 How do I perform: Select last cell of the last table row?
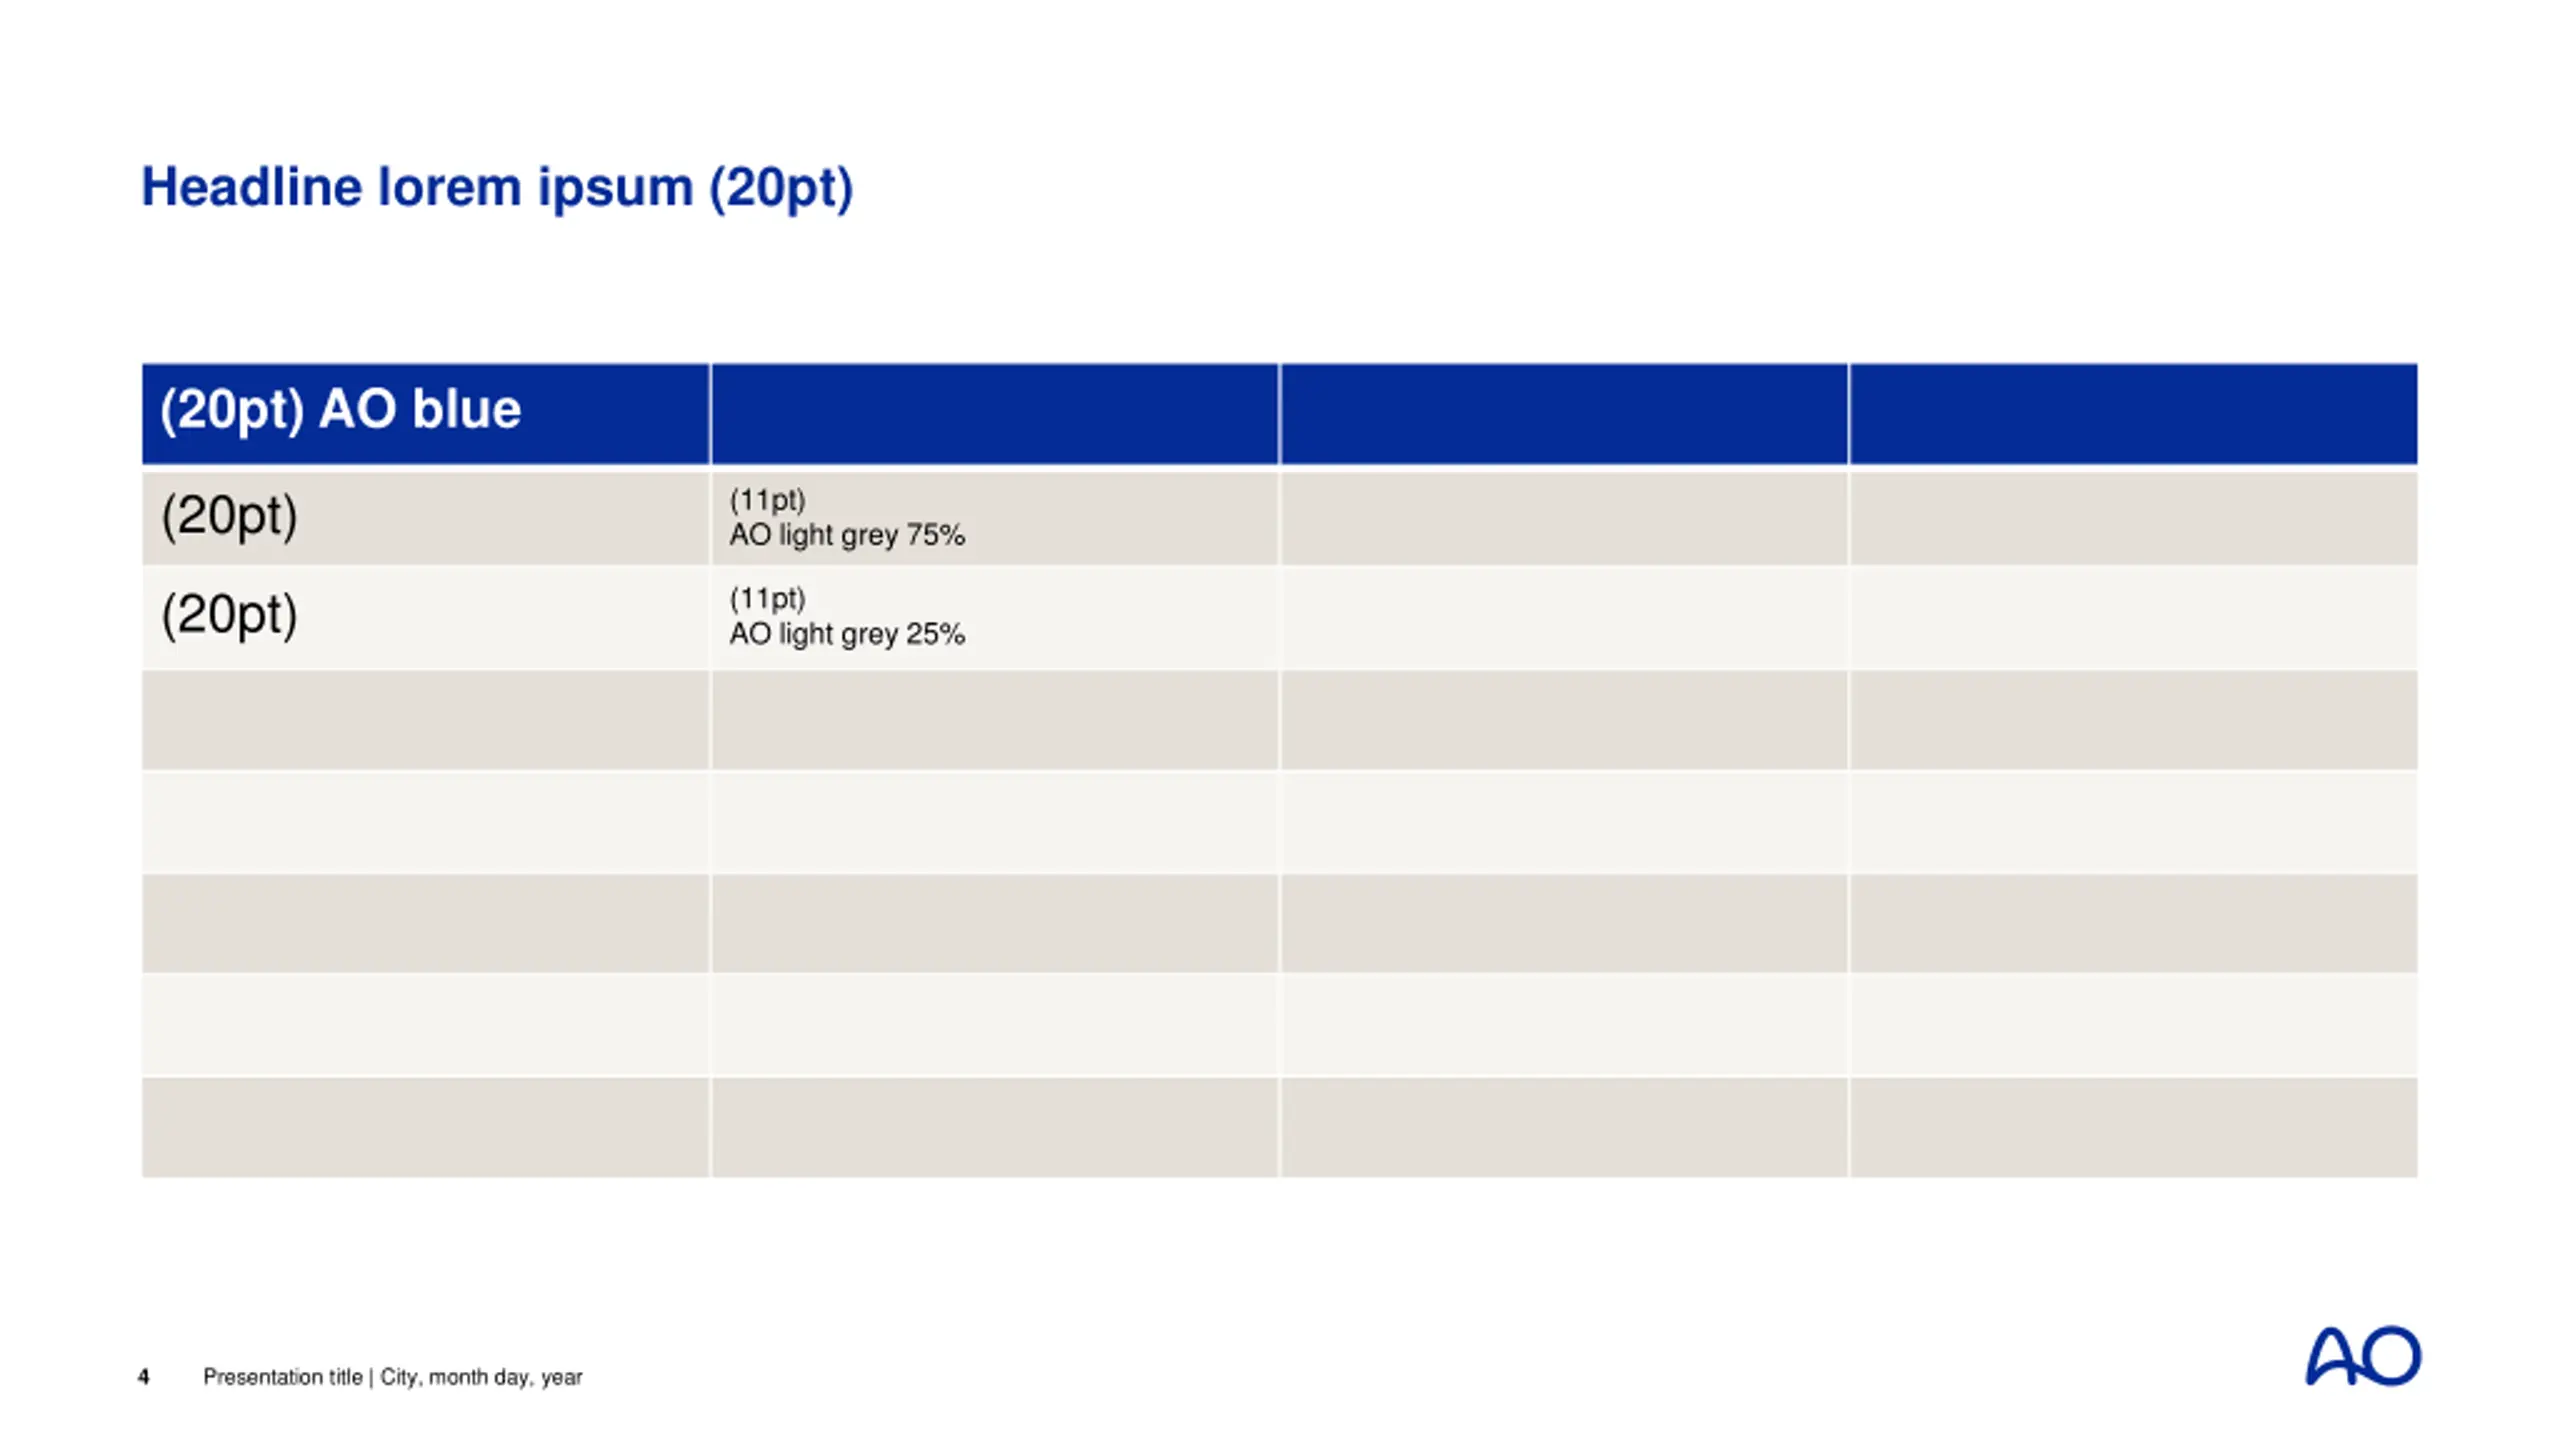coord(2134,1127)
